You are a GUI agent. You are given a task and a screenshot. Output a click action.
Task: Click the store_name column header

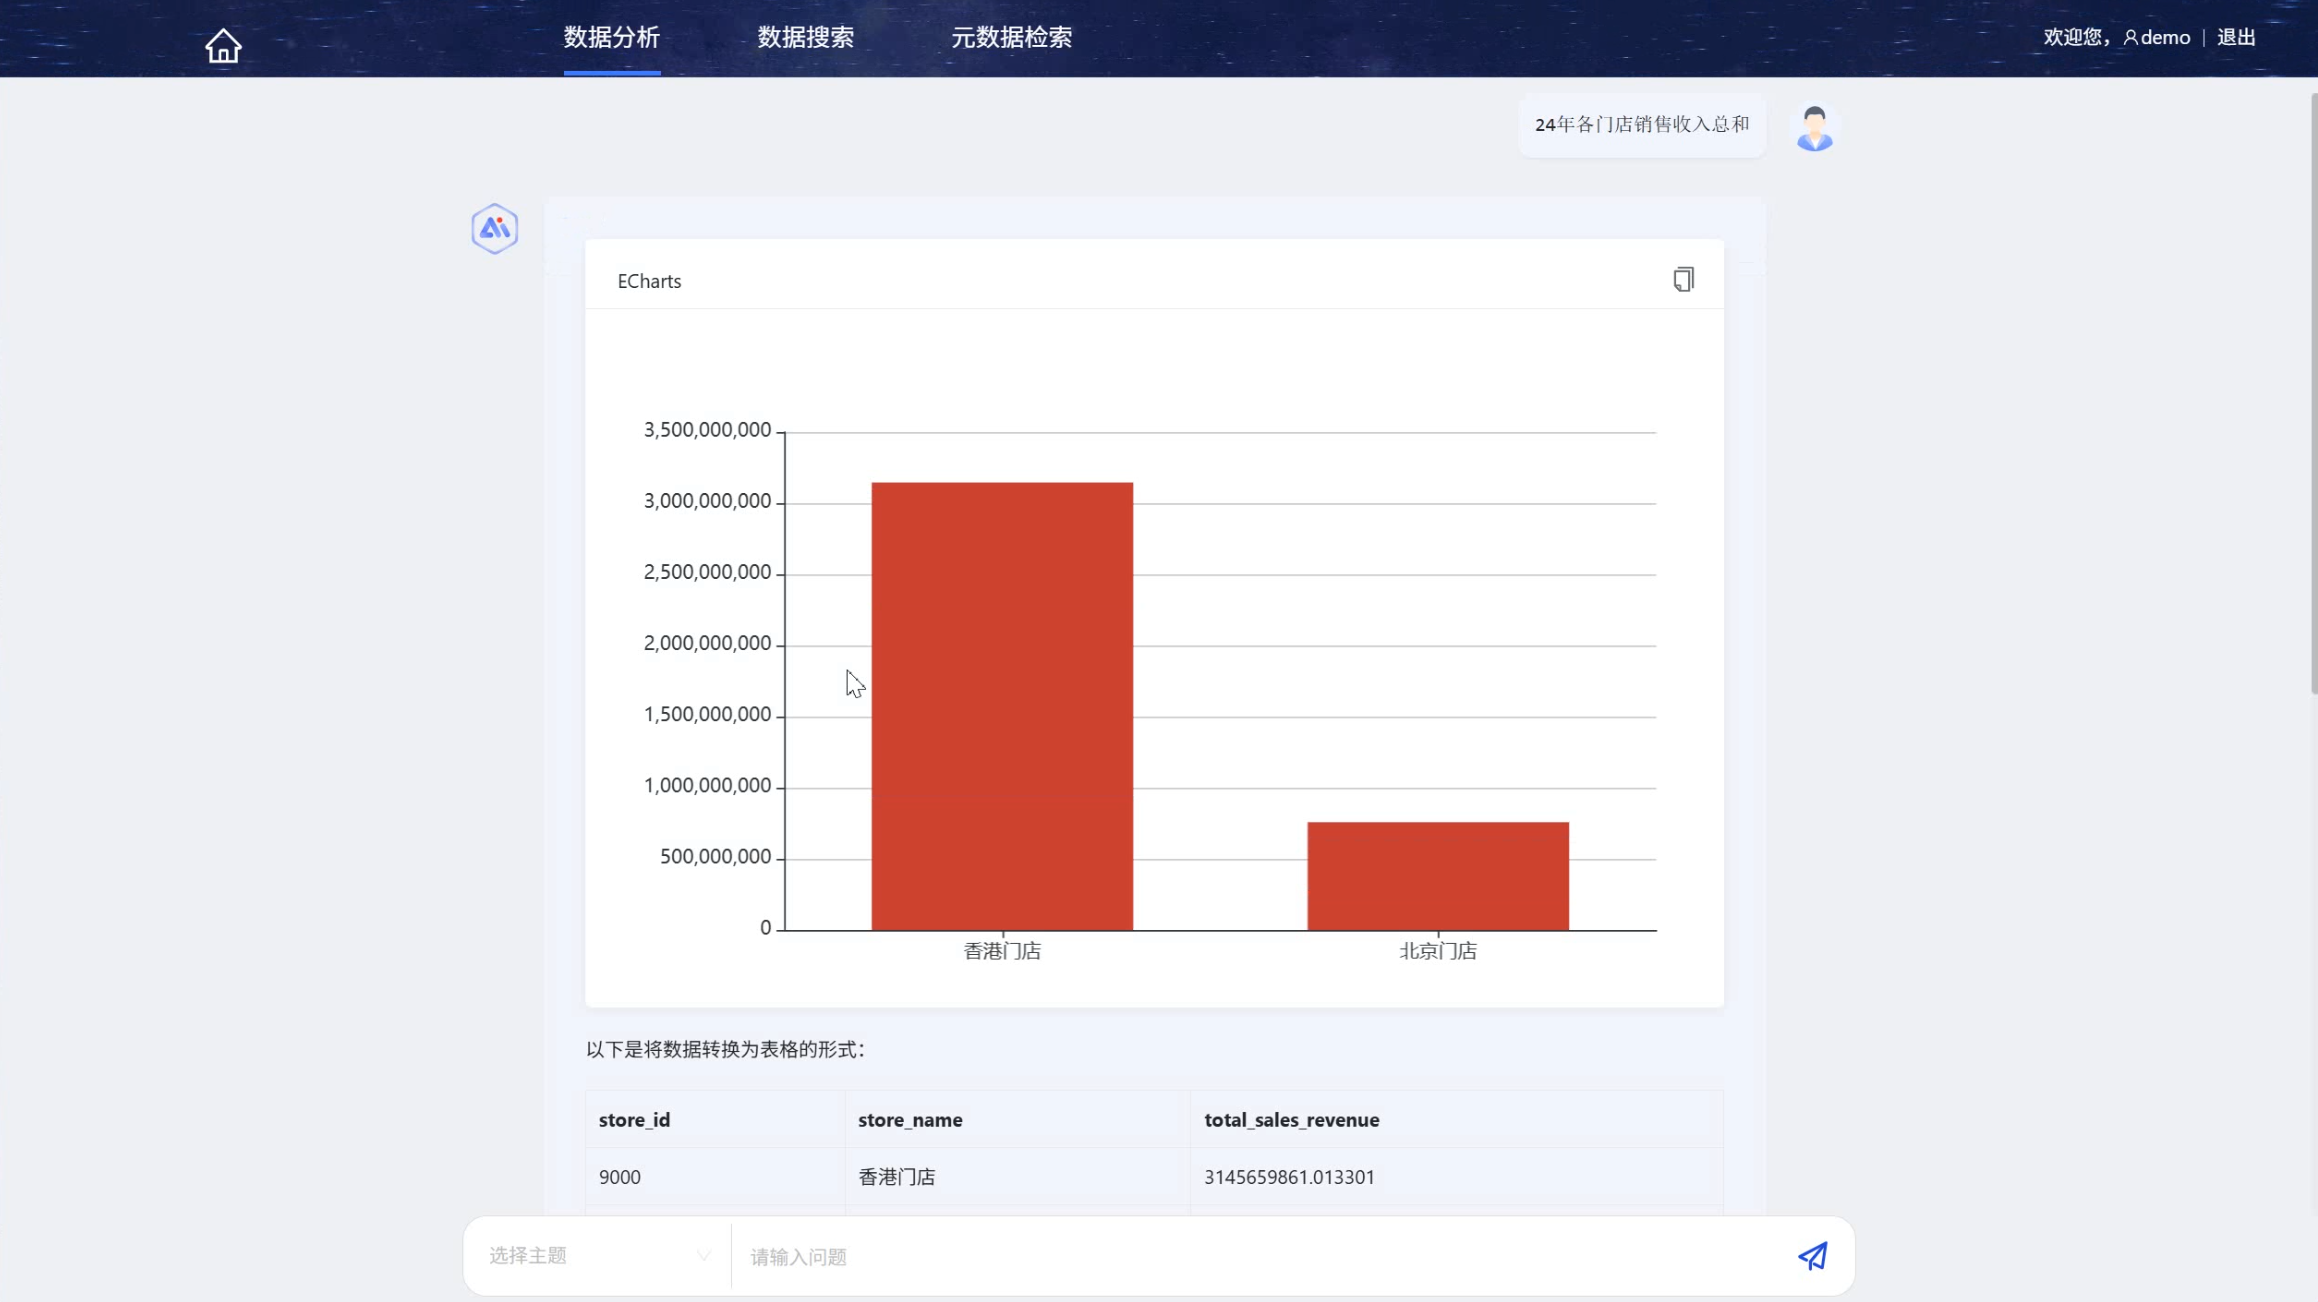coord(910,1120)
